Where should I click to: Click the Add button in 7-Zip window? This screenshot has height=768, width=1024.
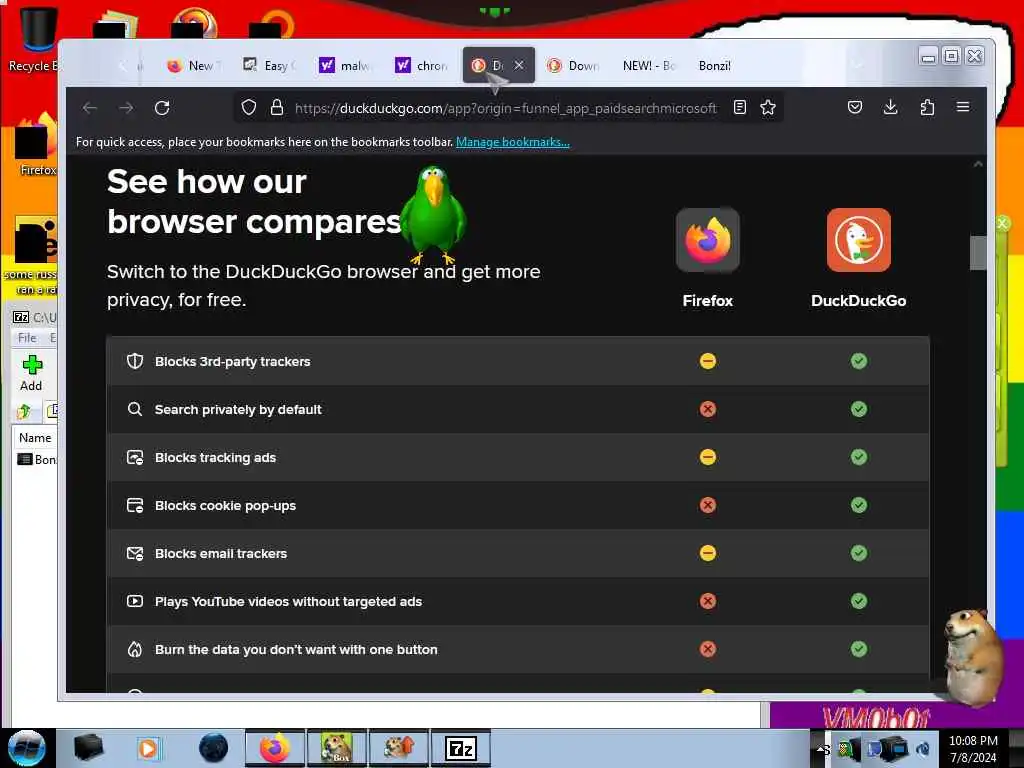coord(31,374)
